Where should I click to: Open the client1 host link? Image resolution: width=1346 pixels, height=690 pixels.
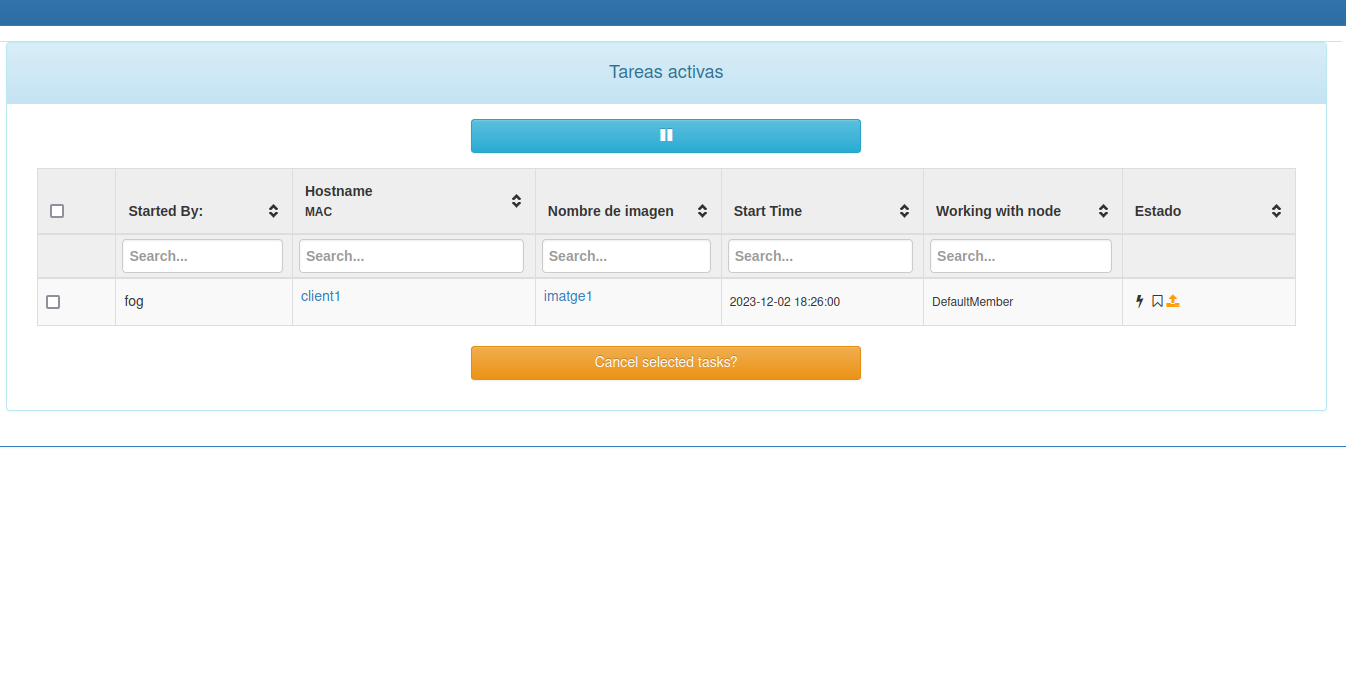pyautogui.click(x=321, y=296)
